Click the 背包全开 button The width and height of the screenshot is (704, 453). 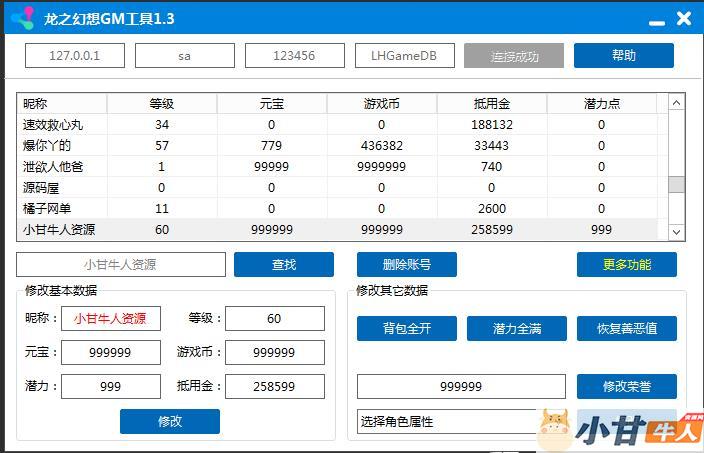coord(406,328)
